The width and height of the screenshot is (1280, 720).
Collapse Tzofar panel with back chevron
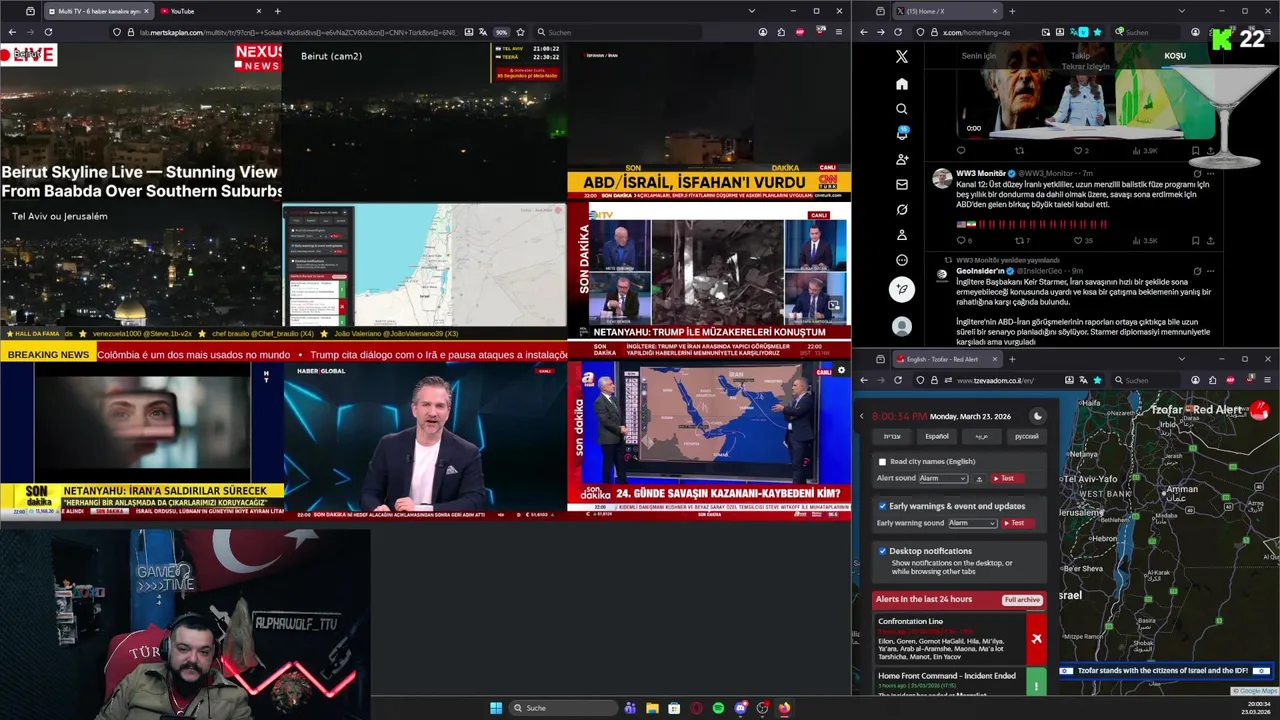pyautogui.click(x=861, y=416)
